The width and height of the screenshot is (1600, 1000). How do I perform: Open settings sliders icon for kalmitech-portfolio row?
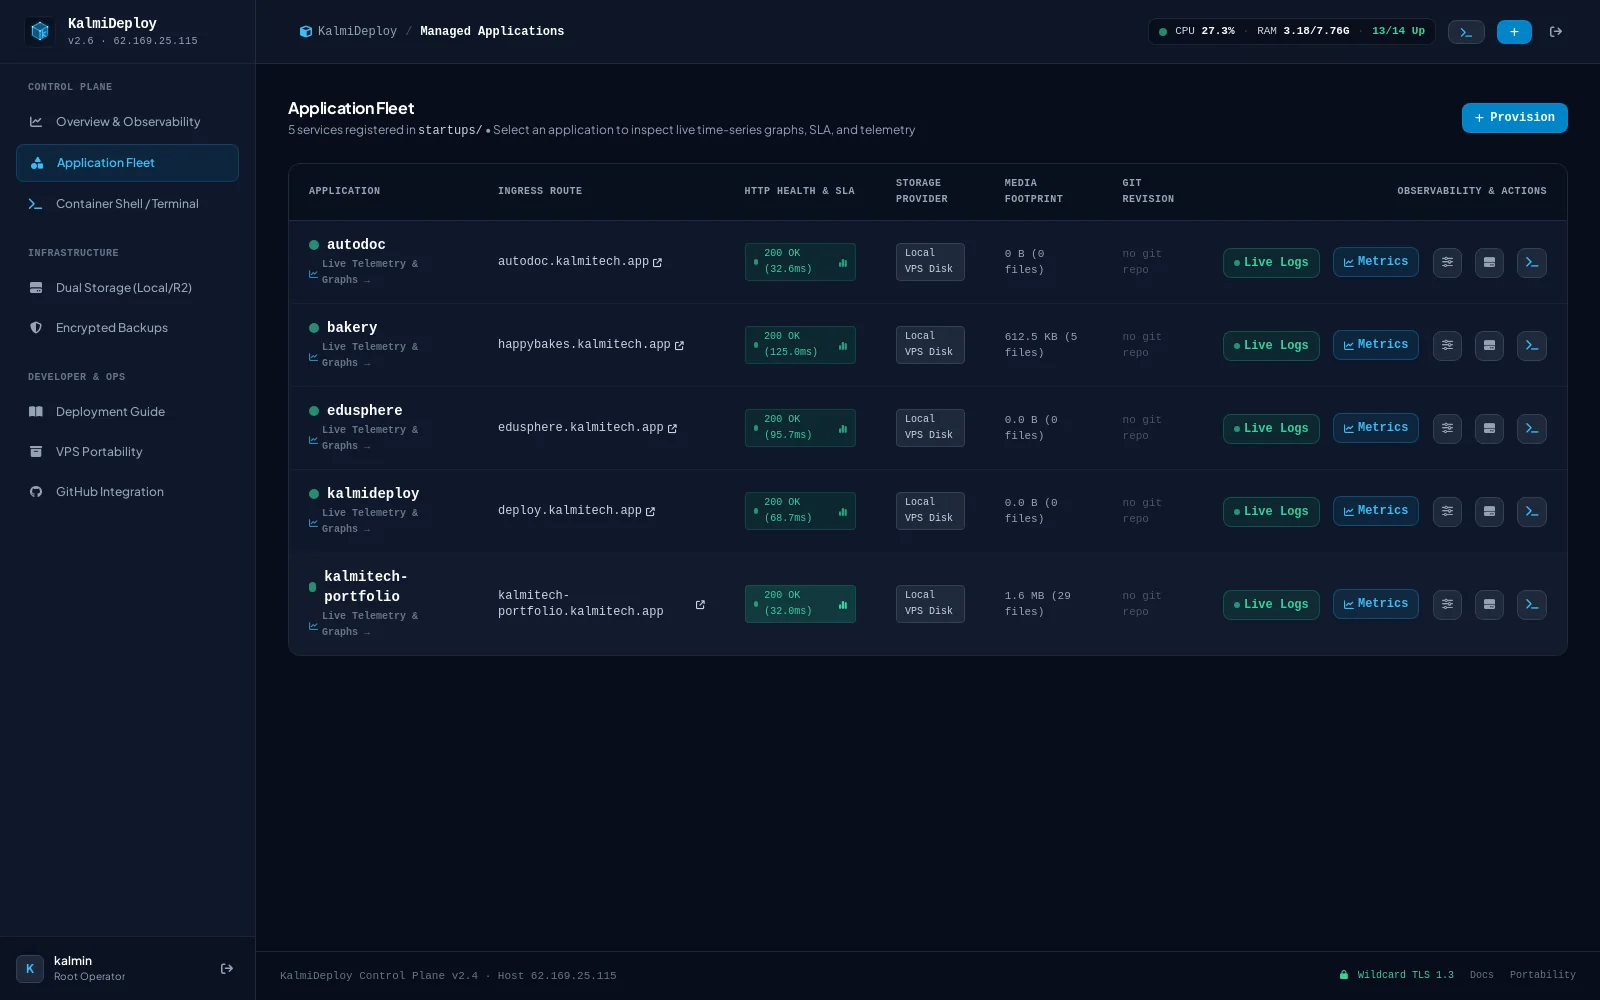click(1447, 605)
